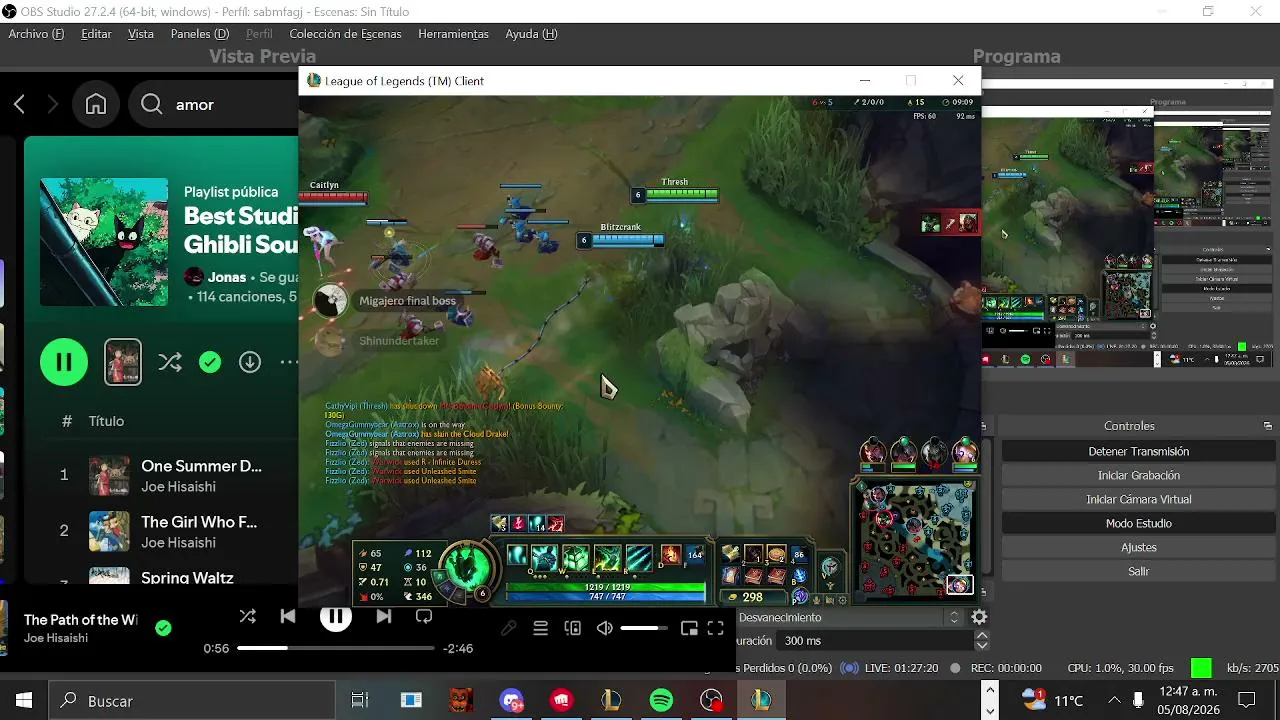Open the Editar menu
Viewport: 1280px width, 720px height.
click(x=96, y=34)
